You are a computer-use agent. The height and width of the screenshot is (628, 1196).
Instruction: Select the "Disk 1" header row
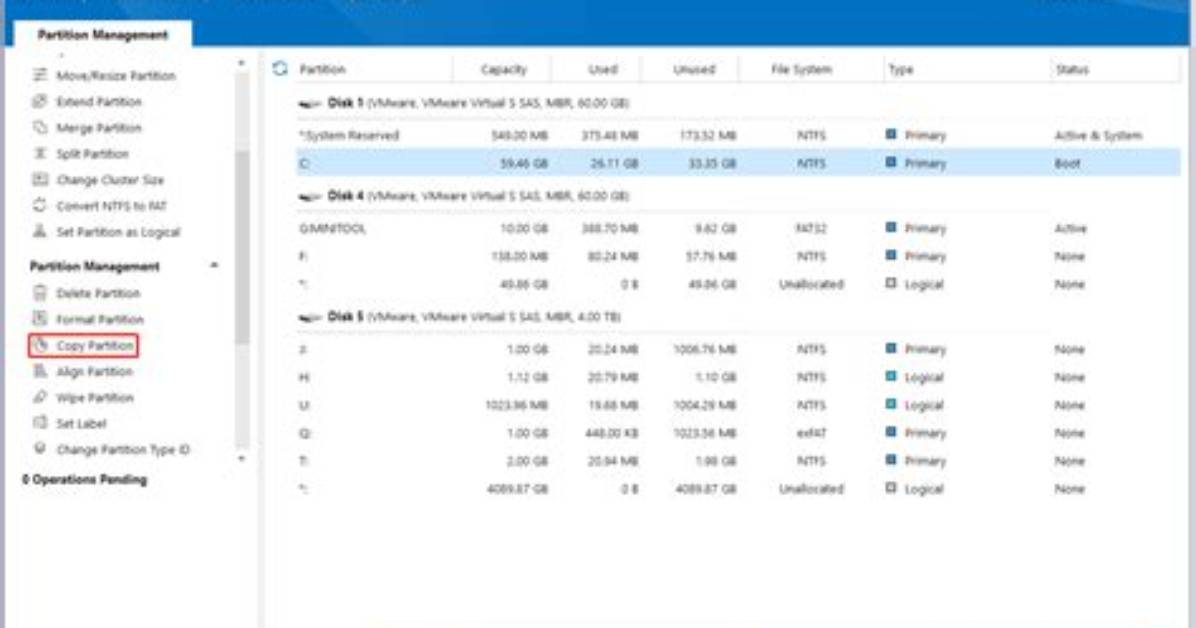(x=738, y=103)
